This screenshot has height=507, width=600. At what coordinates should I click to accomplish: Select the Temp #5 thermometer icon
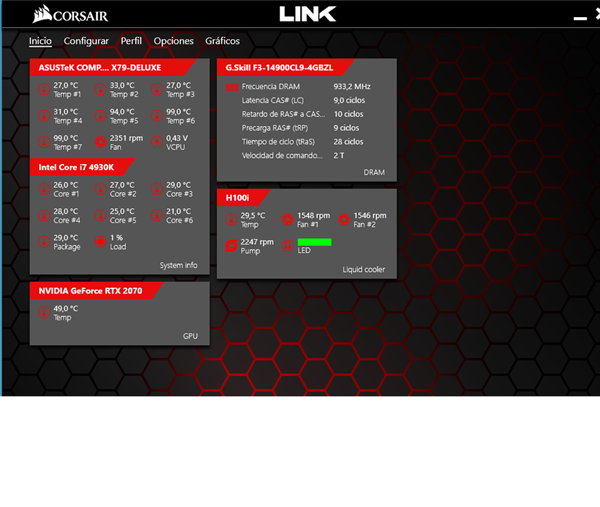tap(100, 116)
